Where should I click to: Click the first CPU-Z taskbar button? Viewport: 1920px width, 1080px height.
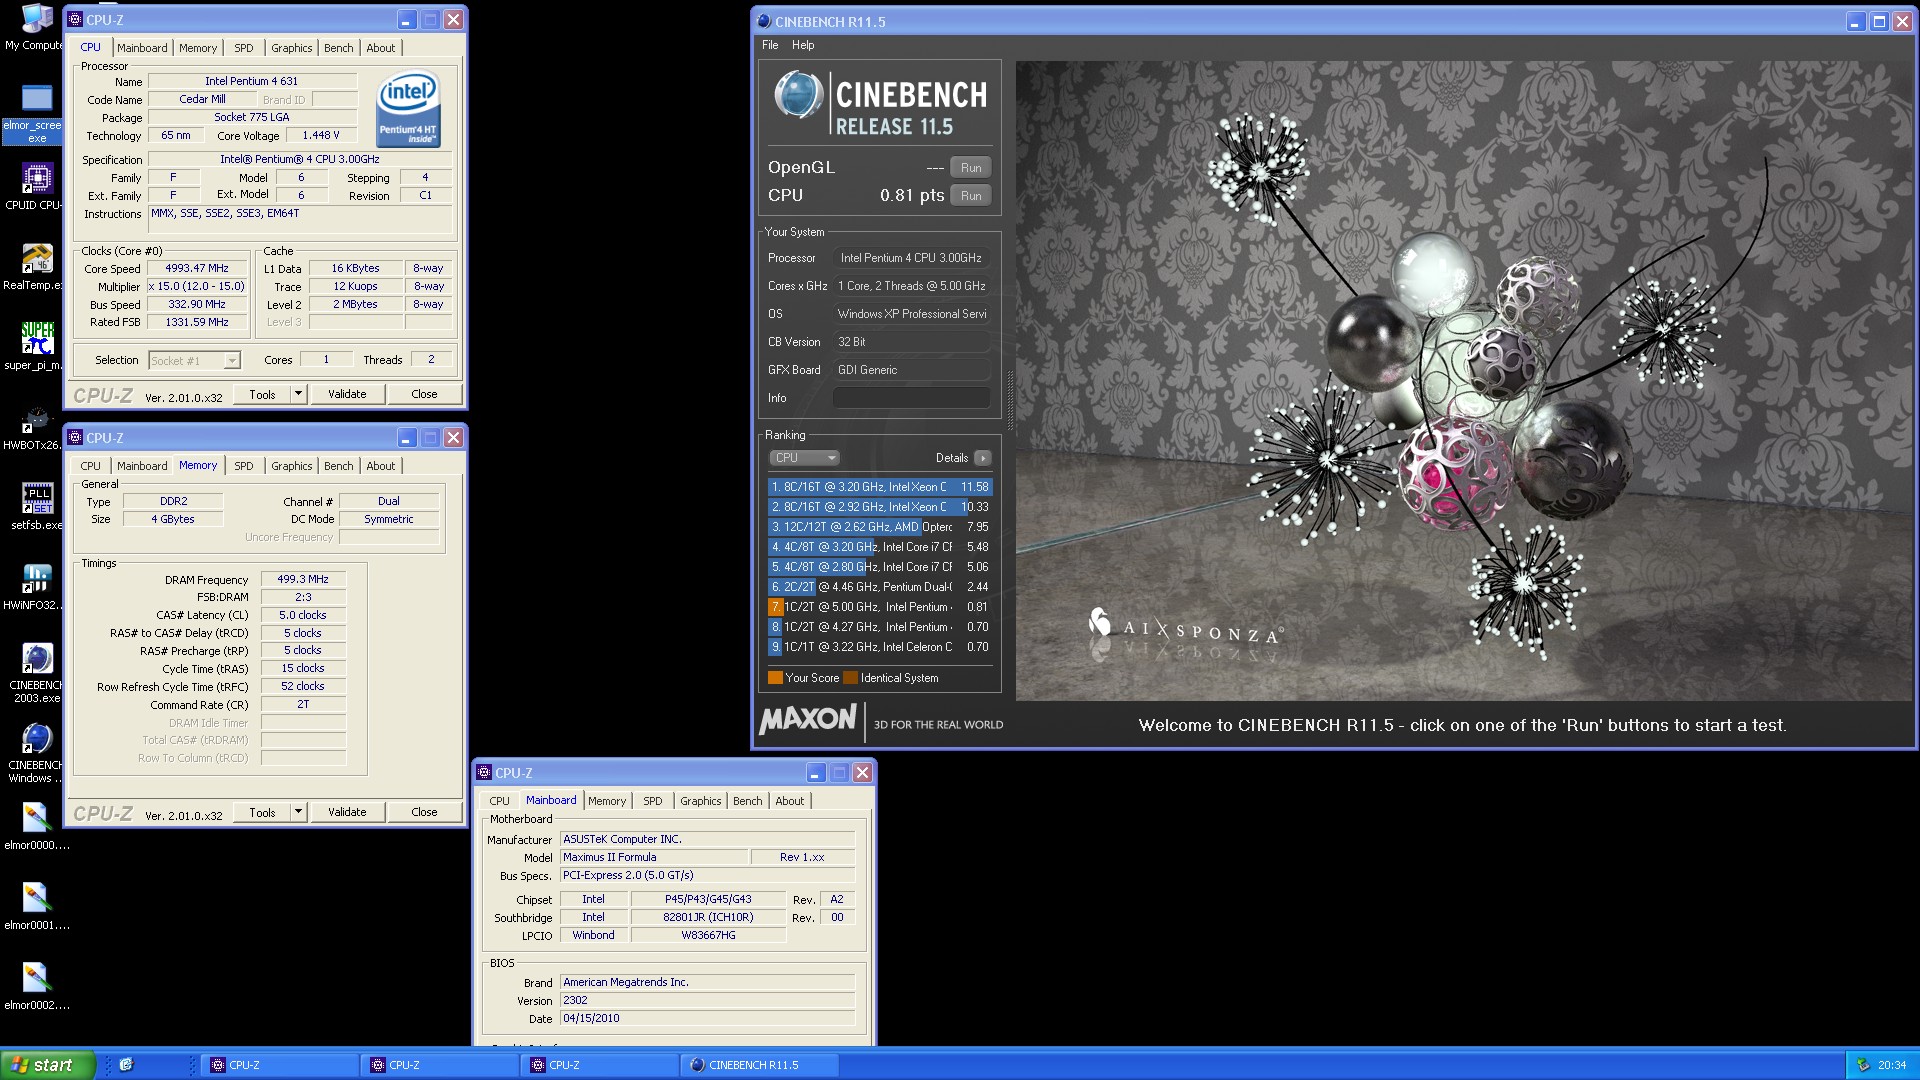281,1065
